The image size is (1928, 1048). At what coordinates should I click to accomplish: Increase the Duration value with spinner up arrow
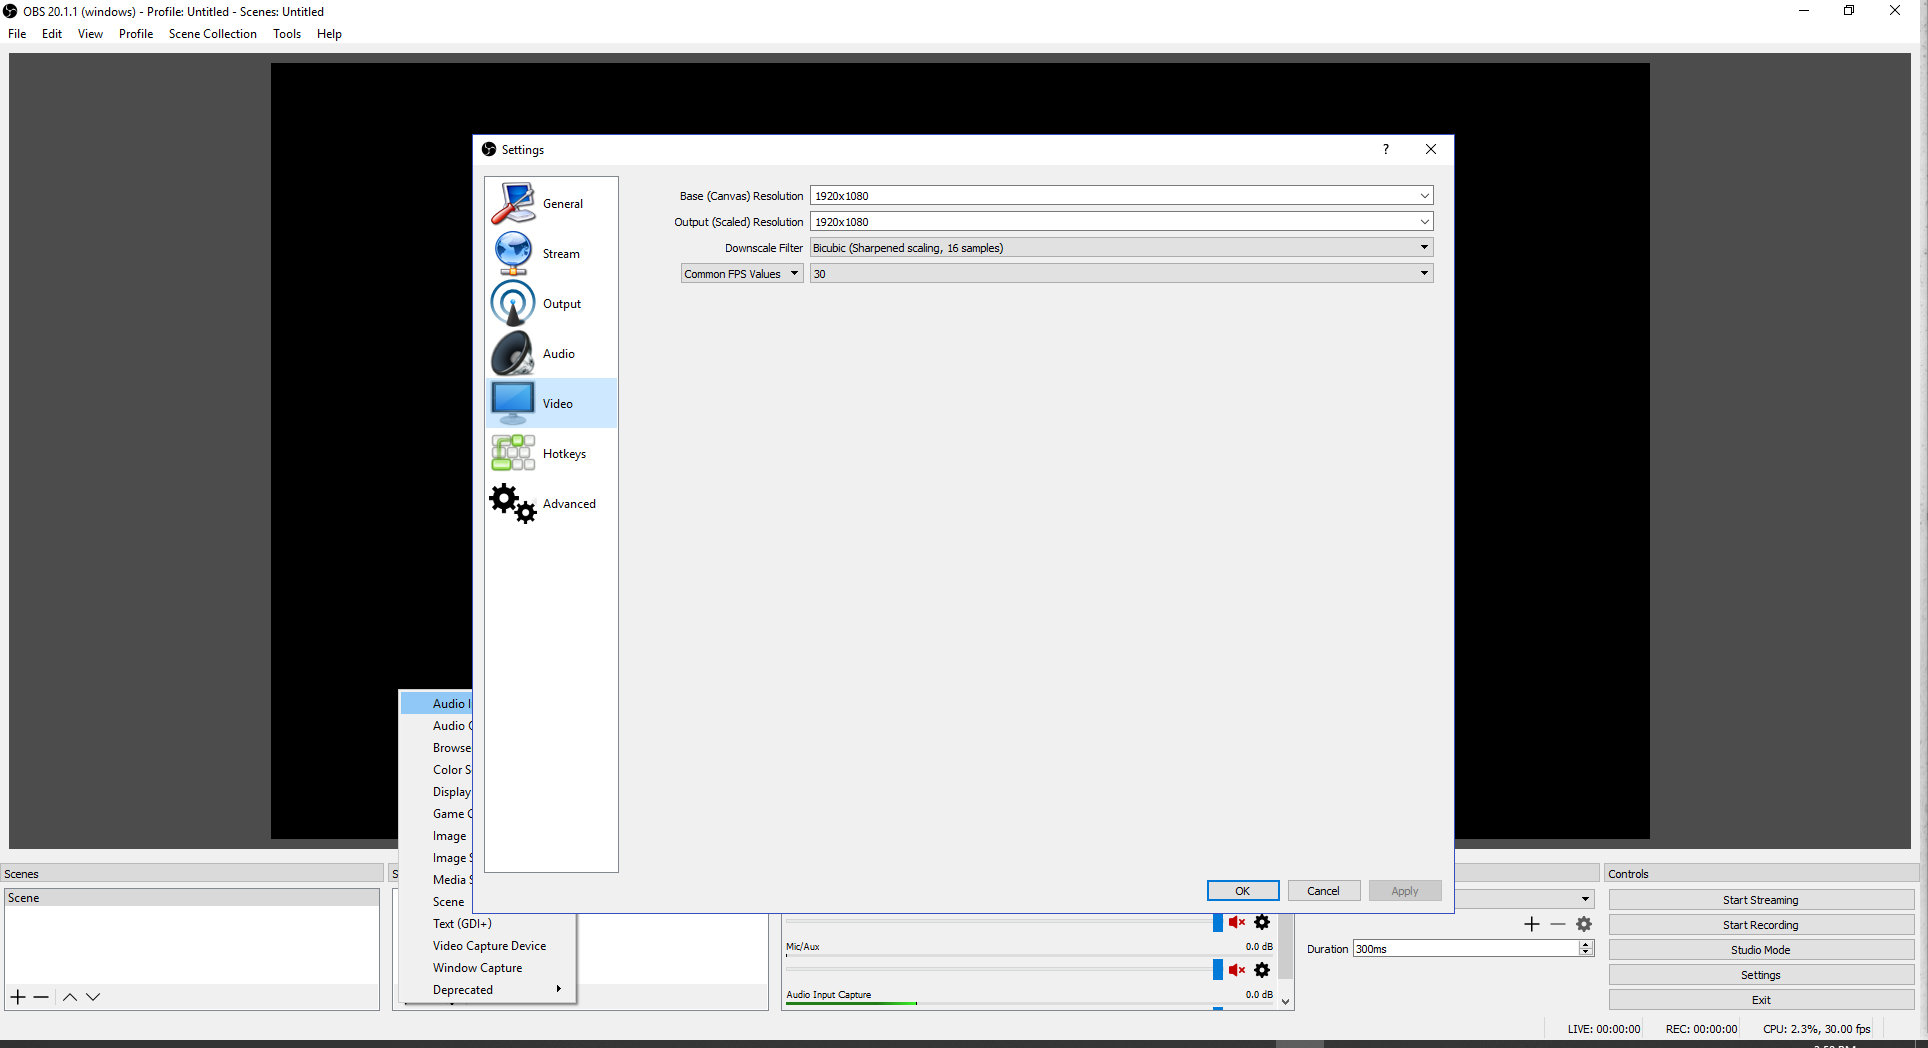[1586, 944]
